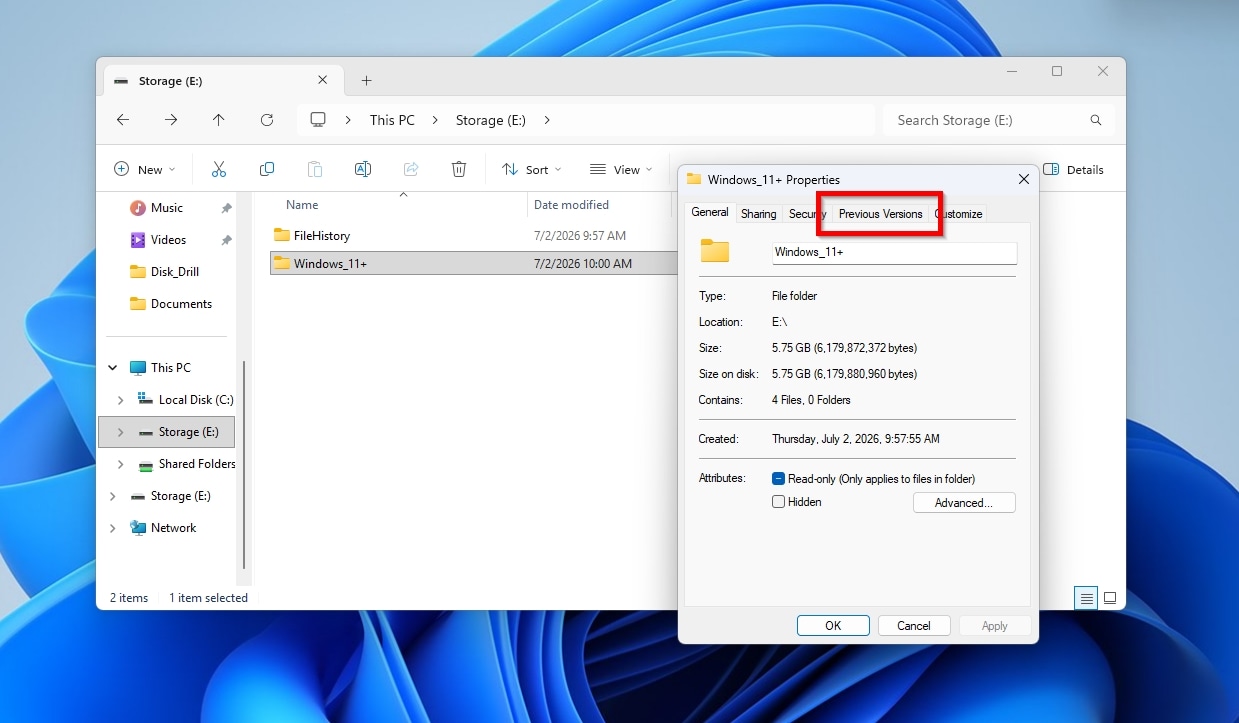
Task: Expand the selected Storage (E:) node
Action: coord(121,432)
